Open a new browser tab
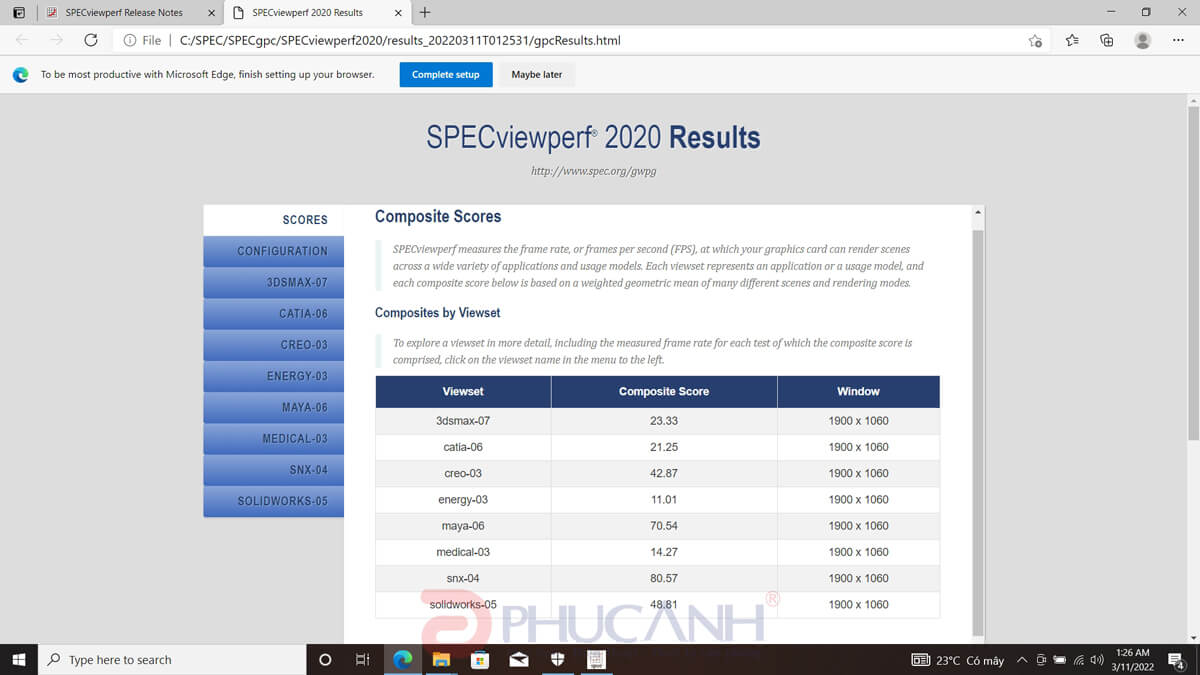The height and width of the screenshot is (675, 1200). pos(425,12)
